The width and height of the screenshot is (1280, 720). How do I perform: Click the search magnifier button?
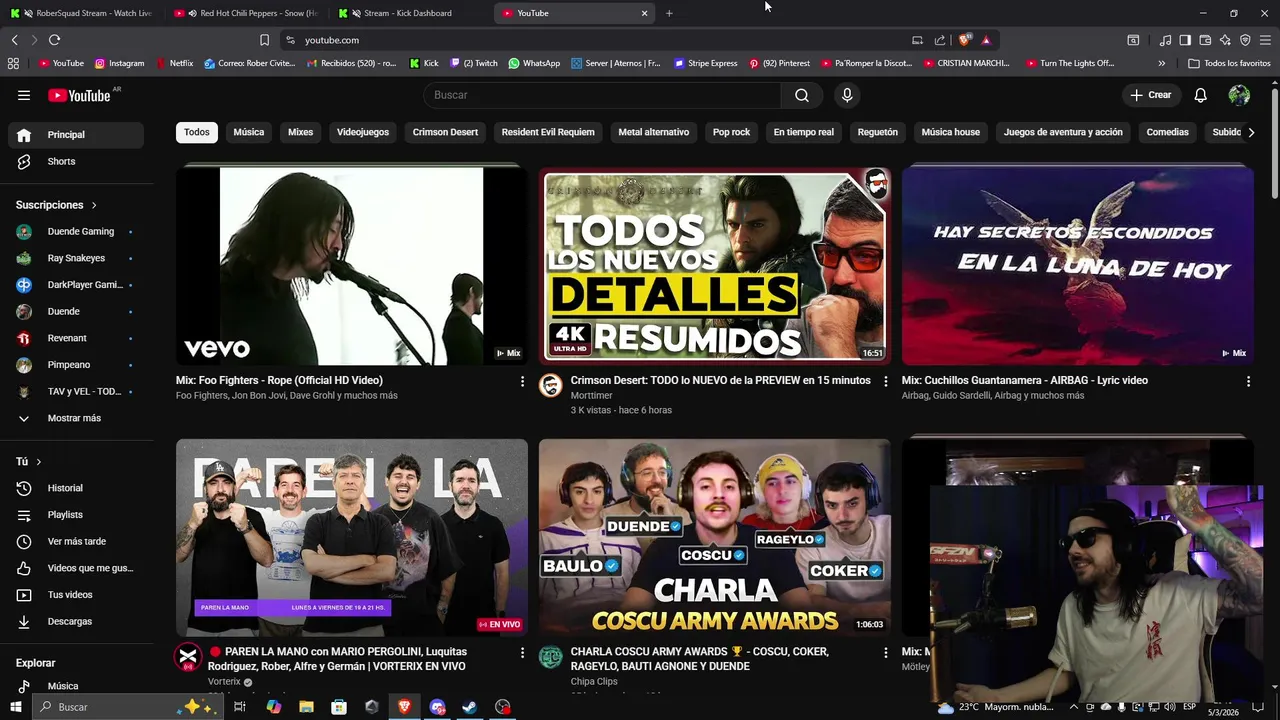click(802, 95)
